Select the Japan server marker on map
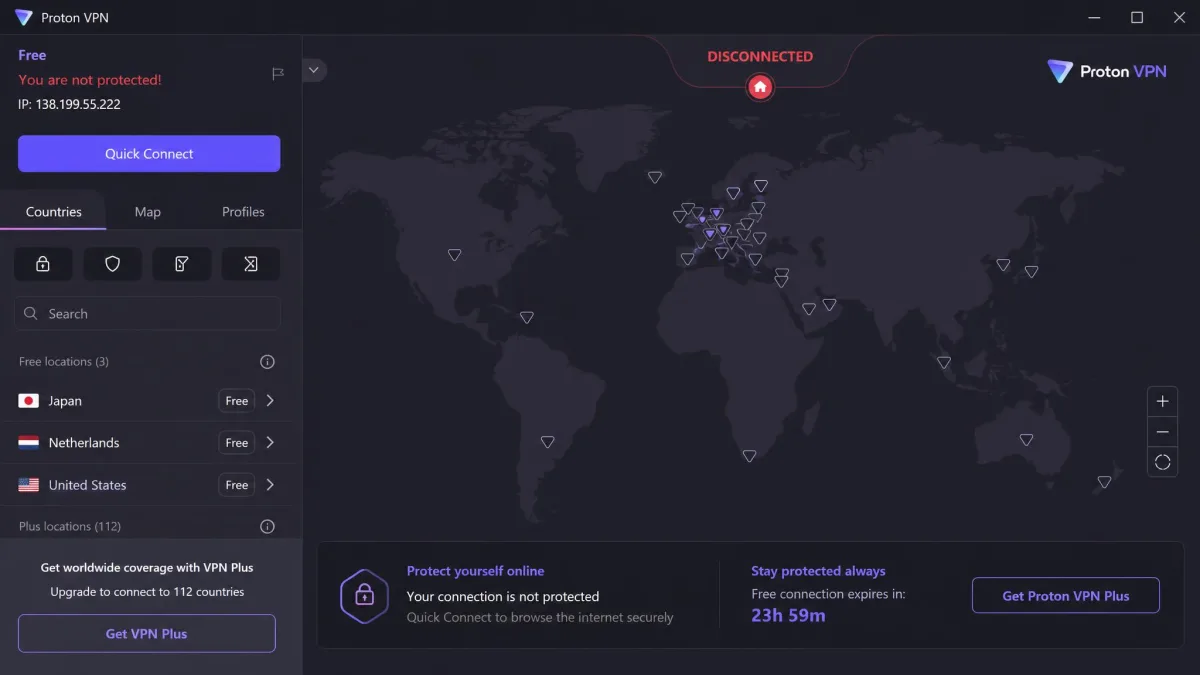 [x=1031, y=271]
